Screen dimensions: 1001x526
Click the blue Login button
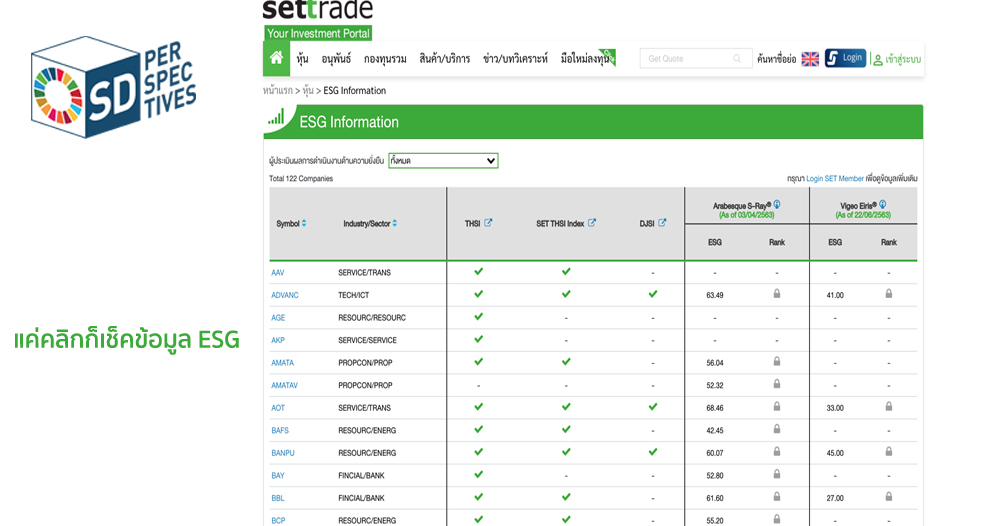[x=845, y=58]
